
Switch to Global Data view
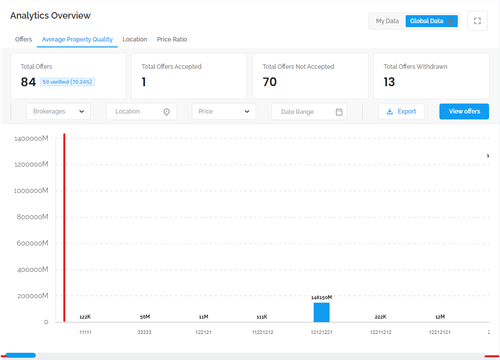click(431, 21)
